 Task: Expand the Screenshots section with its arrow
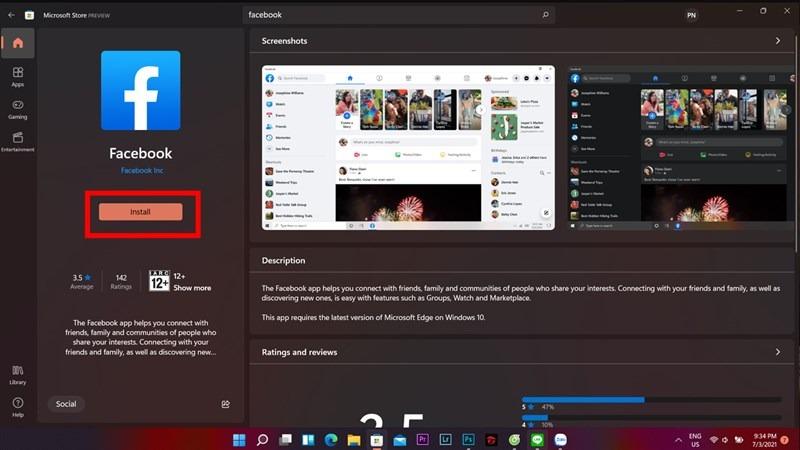pos(778,41)
